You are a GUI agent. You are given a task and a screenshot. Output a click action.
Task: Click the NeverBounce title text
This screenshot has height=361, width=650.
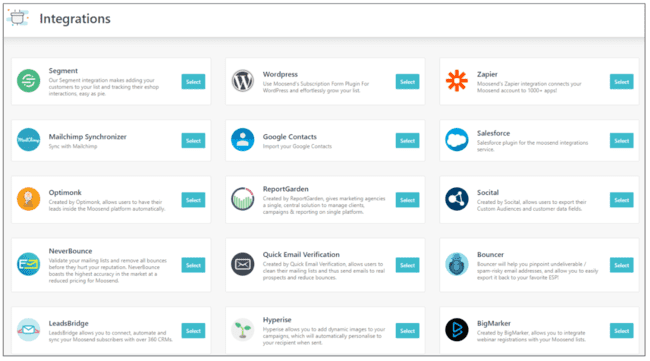(70, 251)
